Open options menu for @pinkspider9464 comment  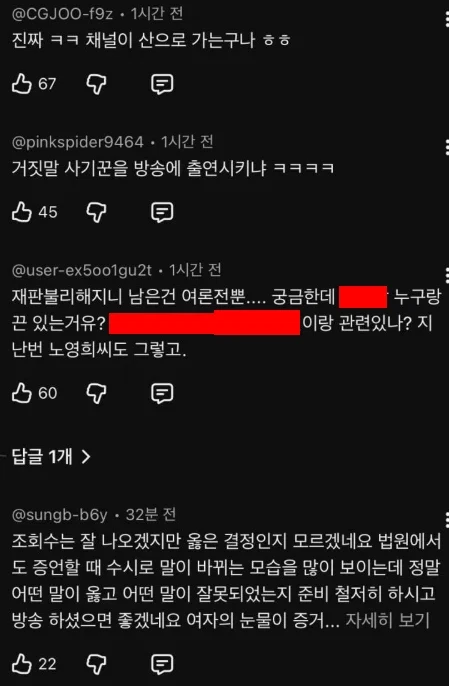[446, 147]
